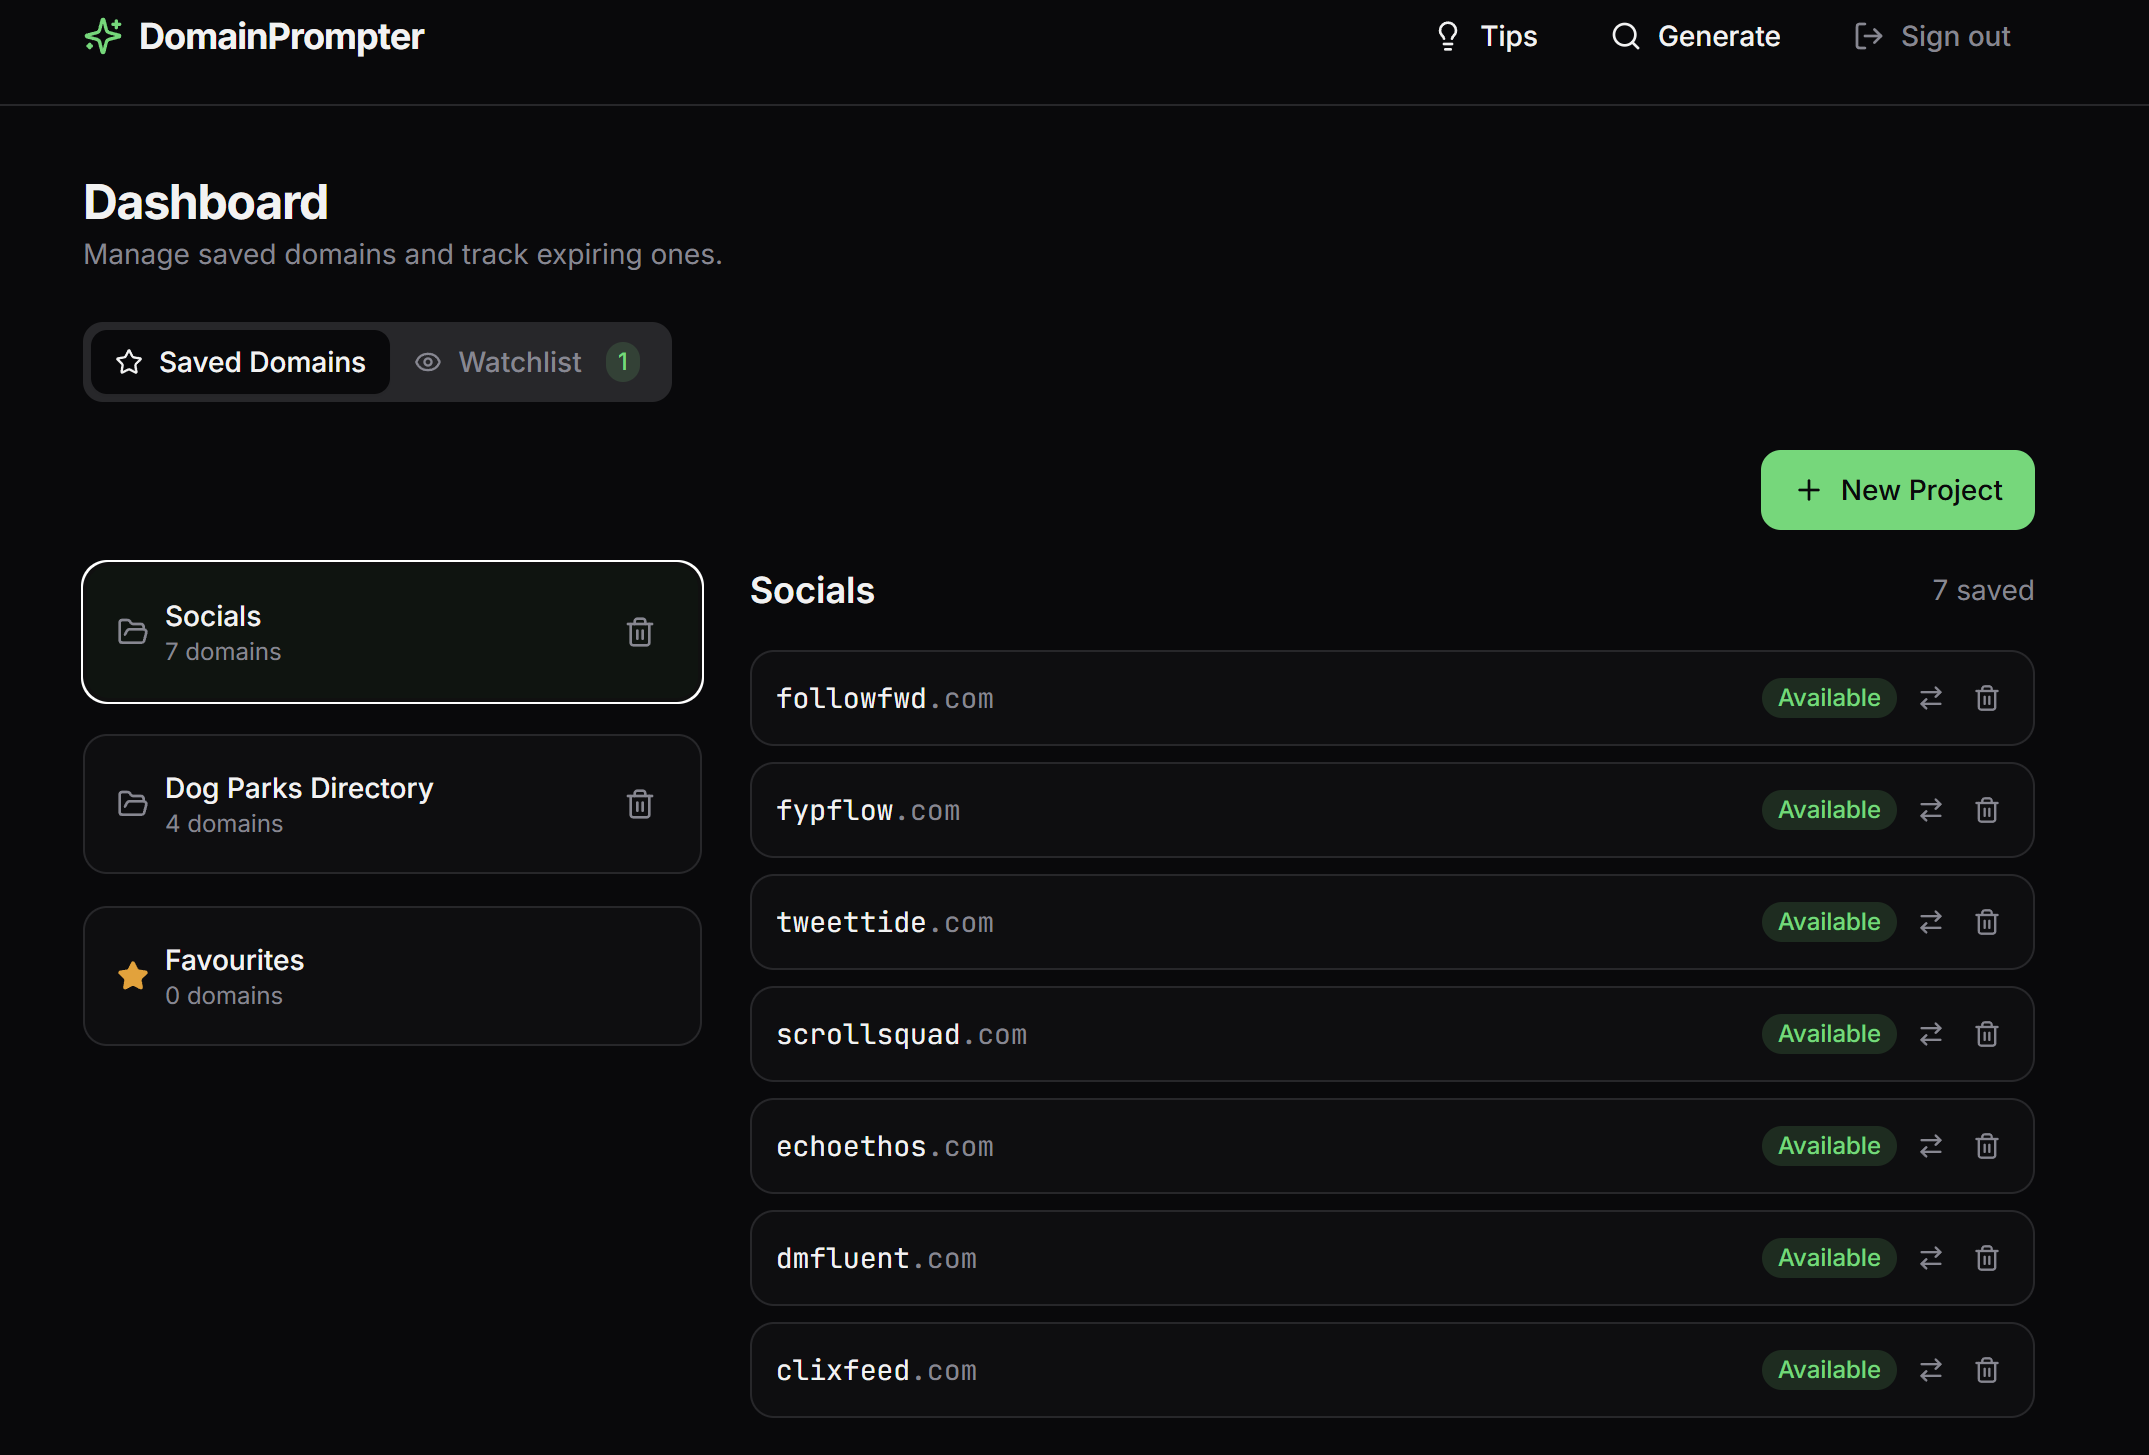Click the folder icon on the Socials project
Image resolution: width=2149 pixels, height=1455 pixels.
point(132,632)
